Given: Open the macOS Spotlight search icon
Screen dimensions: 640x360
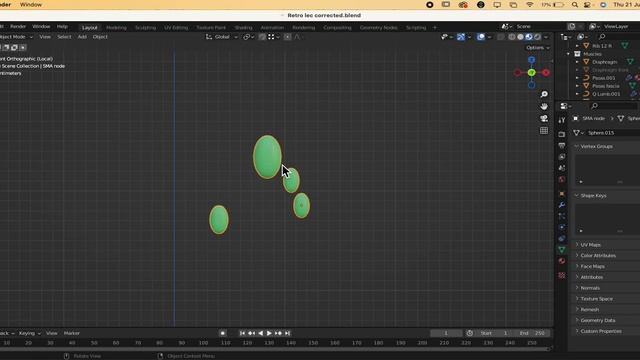Looking at the screenshot, I should tap(575, 5).
